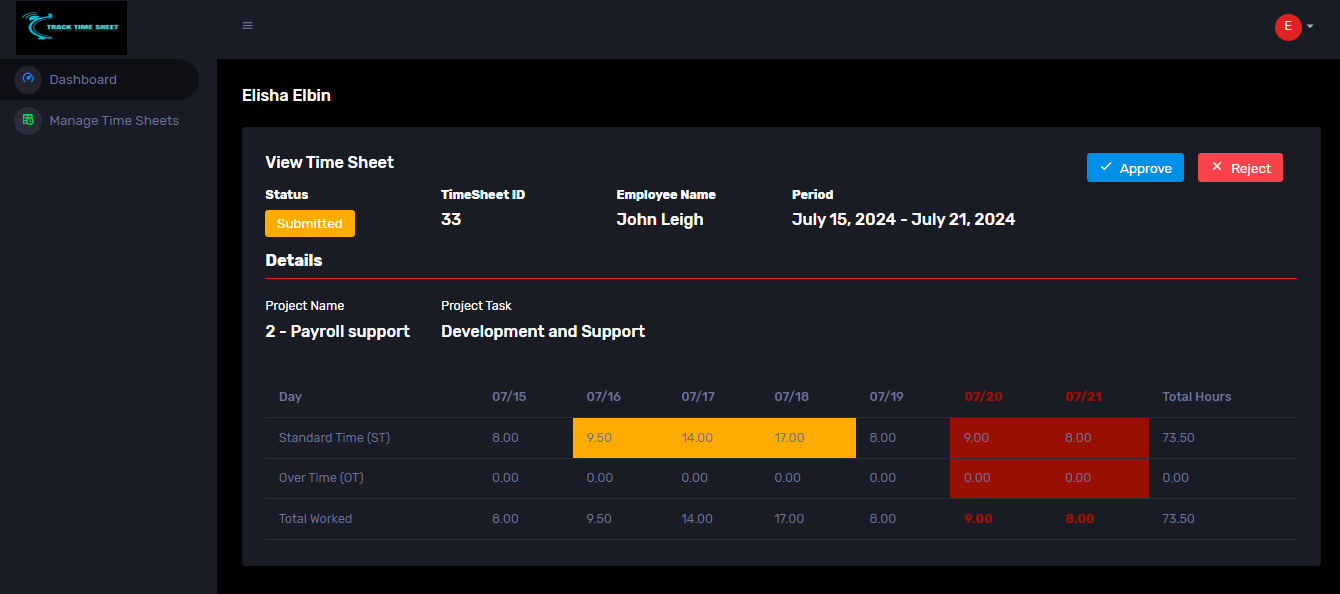1340x594 pixels.
Task: Toggle the hamburger sidebar menu icon
Action: point(248,26)
